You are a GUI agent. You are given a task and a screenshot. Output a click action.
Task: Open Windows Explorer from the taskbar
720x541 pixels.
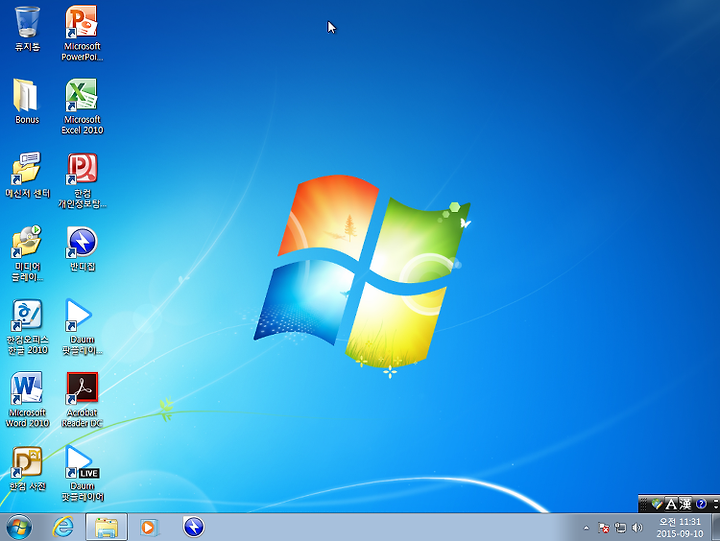[107, 527]
